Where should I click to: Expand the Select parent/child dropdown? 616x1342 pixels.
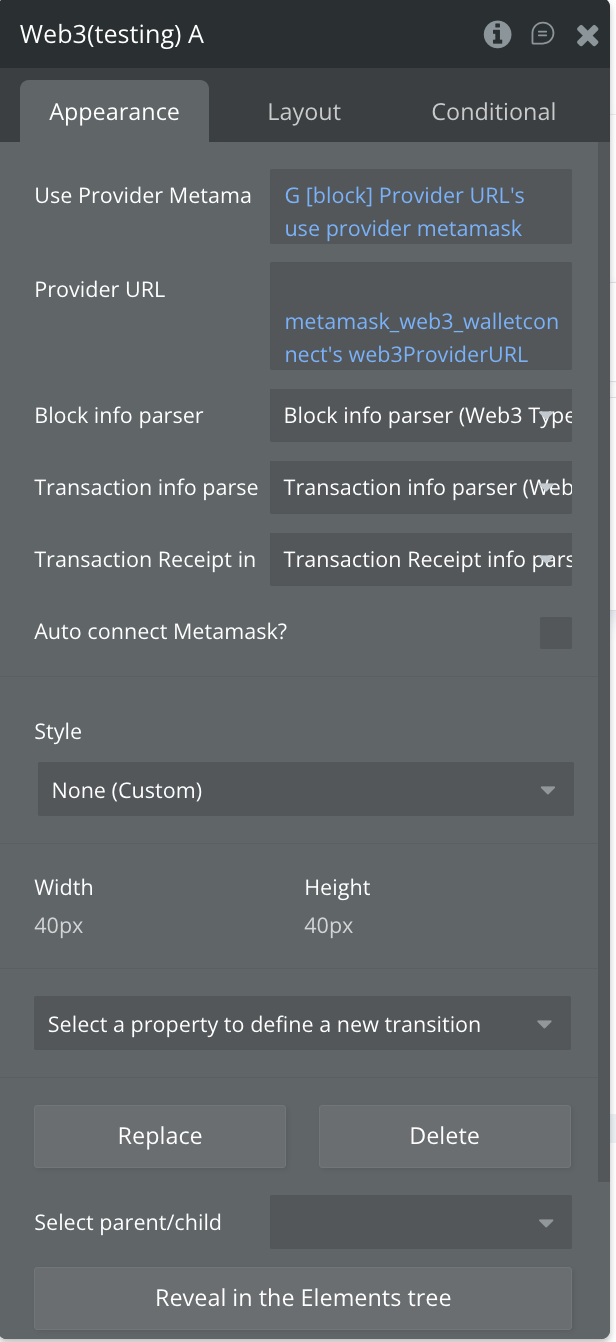coord(421,1222)
